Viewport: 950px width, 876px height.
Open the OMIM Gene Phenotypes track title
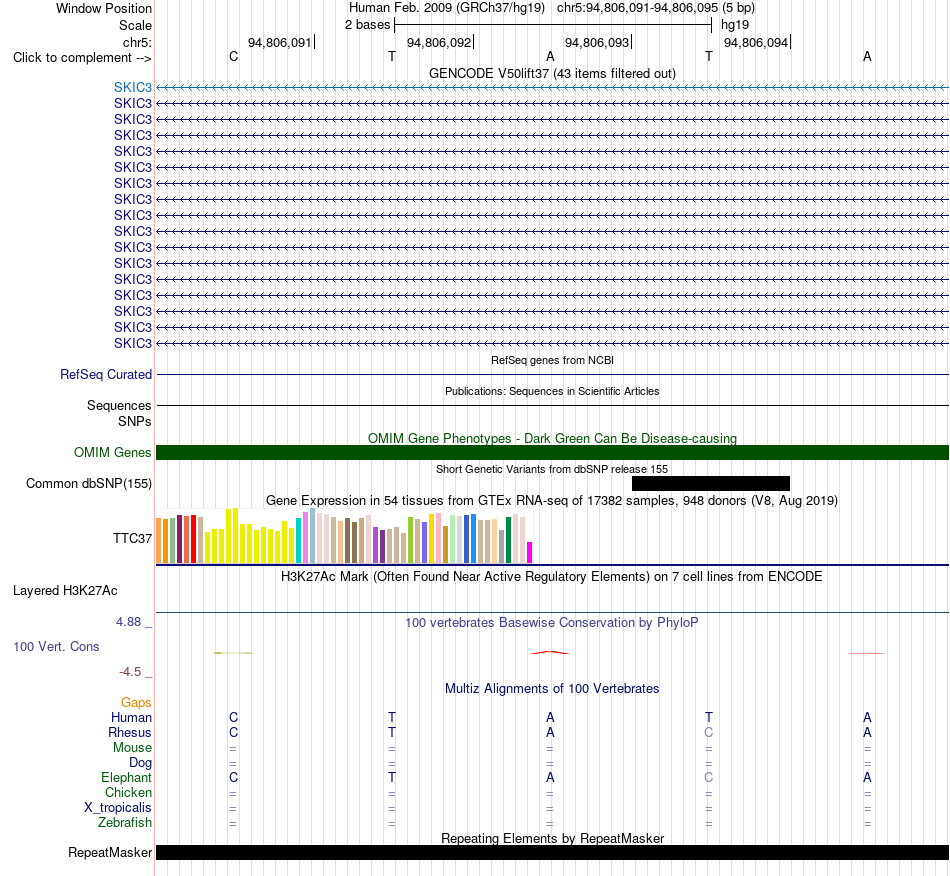pyautogui.click(x=552, y=438)
